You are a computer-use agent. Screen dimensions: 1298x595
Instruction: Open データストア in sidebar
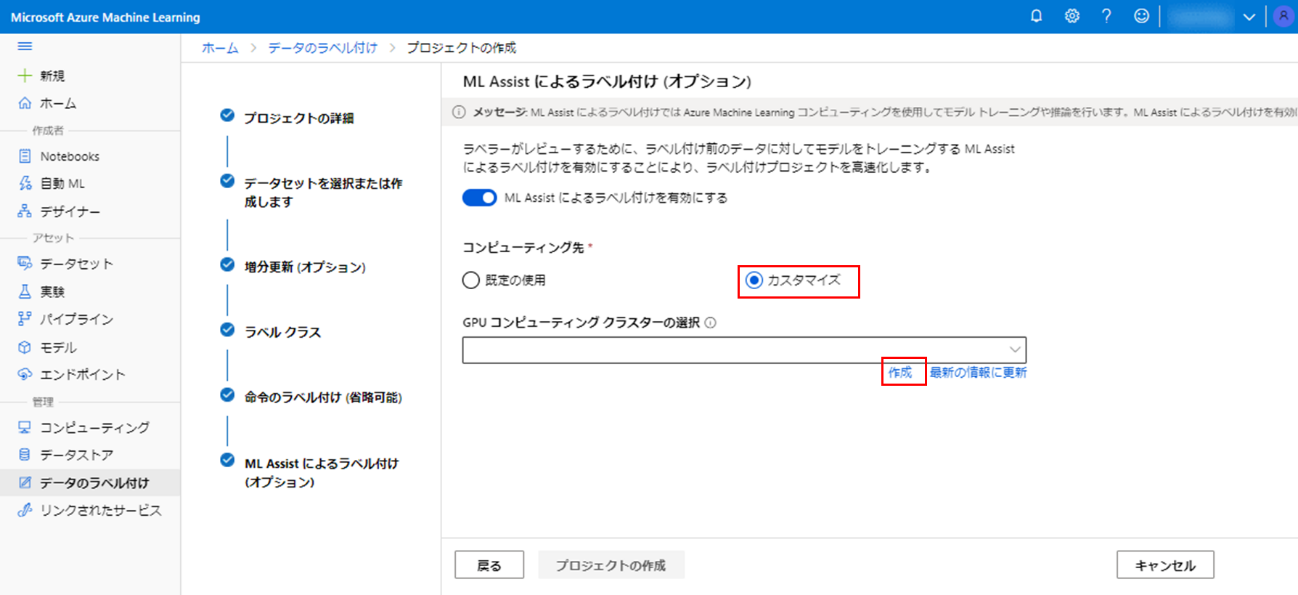coord(77,455)
